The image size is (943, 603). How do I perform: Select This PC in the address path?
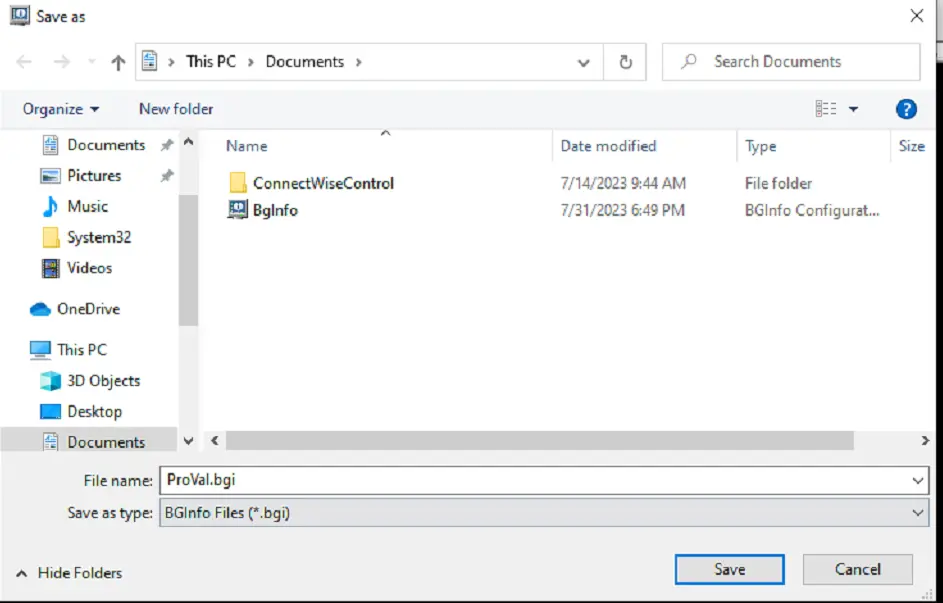pos(210,61)
